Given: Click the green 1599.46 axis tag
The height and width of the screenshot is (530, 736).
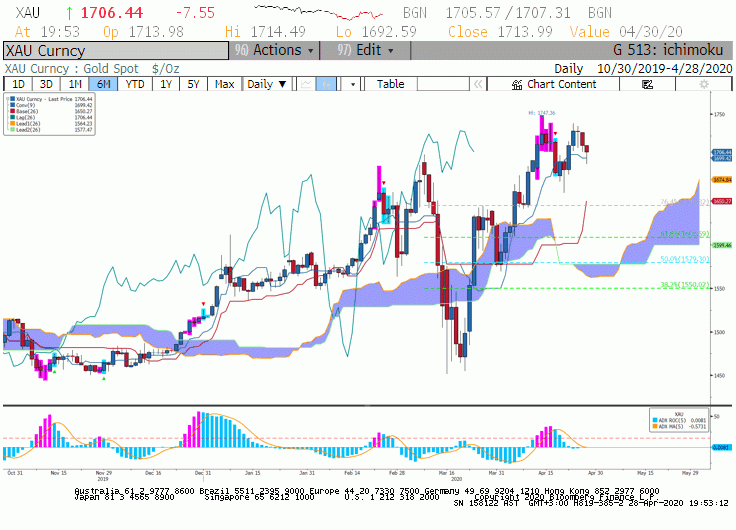Looking at the screenshot, I should tap(722, 245).
